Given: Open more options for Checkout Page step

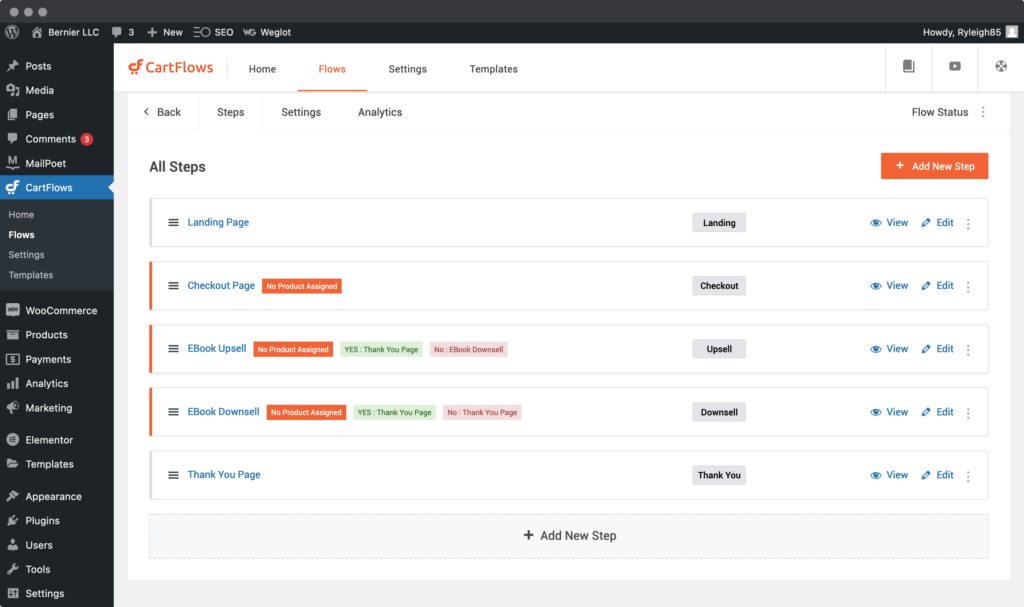Looking at the screenshot, I should coord(968,287).
